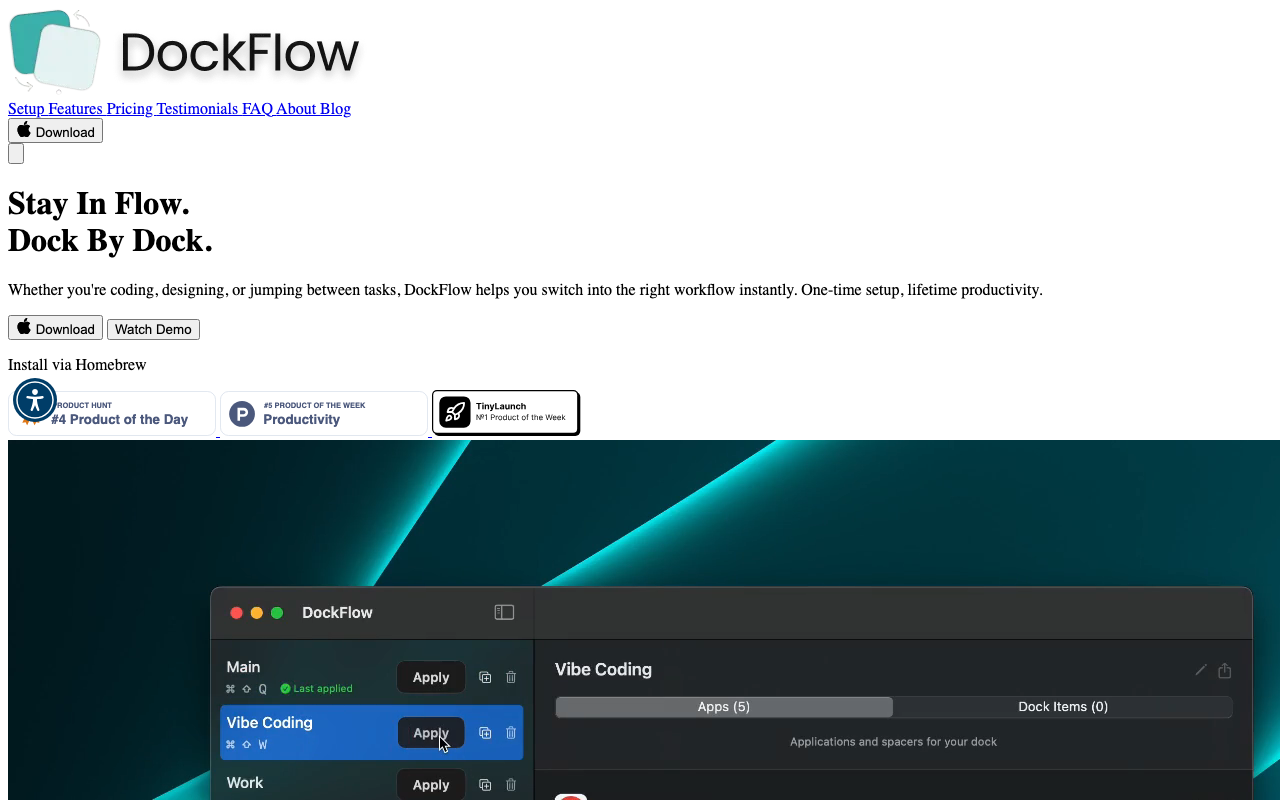Open the #5 Productivity Product of the Week badge
The width and height of the screenshot is (1280, 800).
pyautogui.click(x=324, y=413)
